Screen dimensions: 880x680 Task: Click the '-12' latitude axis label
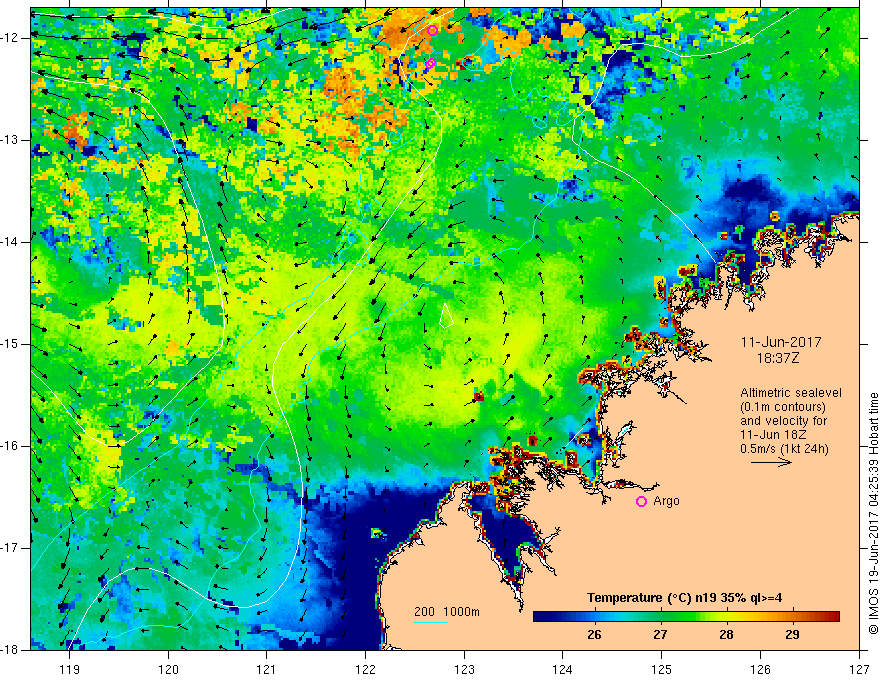coord(10,38)
